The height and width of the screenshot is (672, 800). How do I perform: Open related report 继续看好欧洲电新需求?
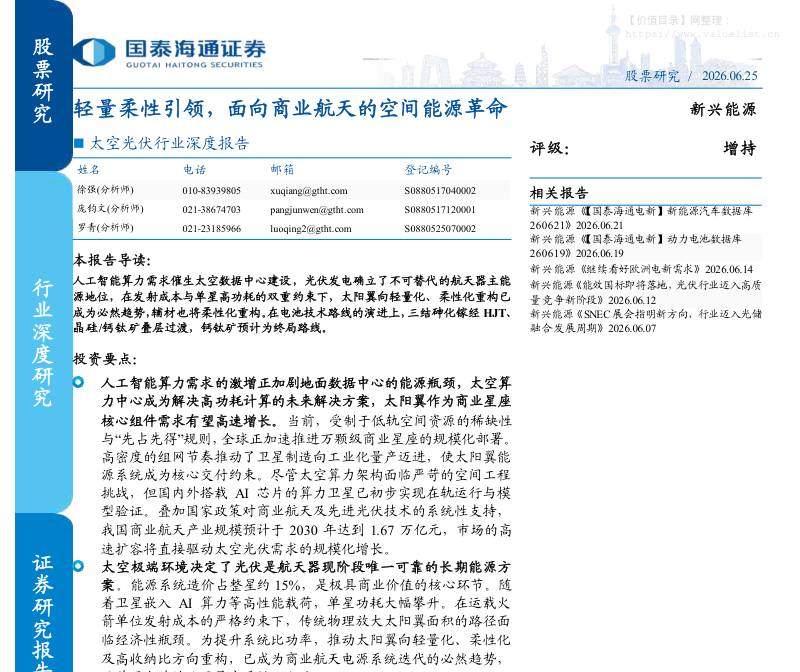click(641, 269)
